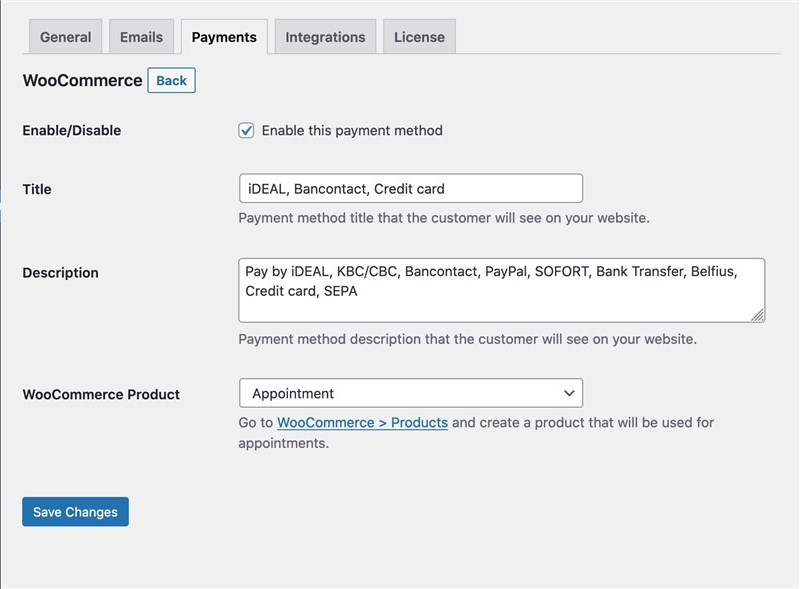Uncheck Enable this payment method checkbox
The width and height of the screenshot is (800, 589).
coord(246,130)
